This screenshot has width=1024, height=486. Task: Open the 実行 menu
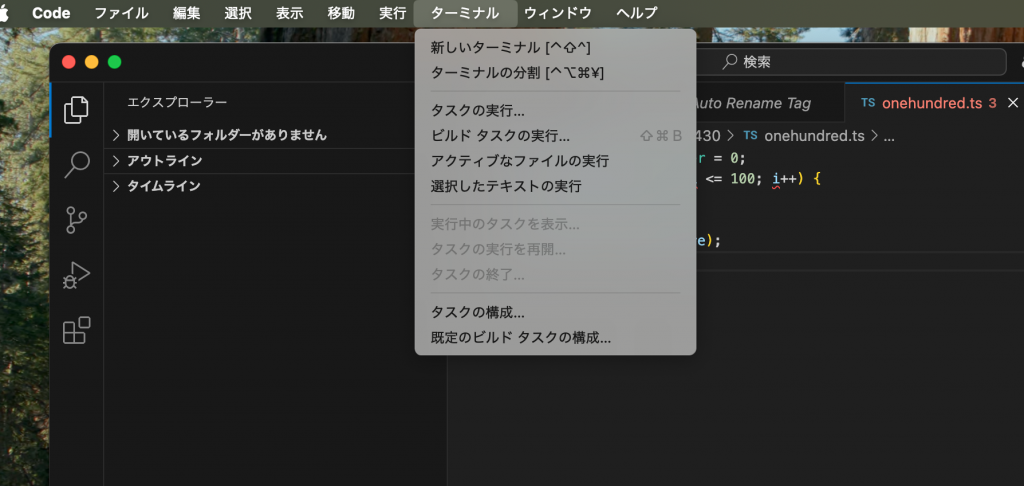pos(392,13)
